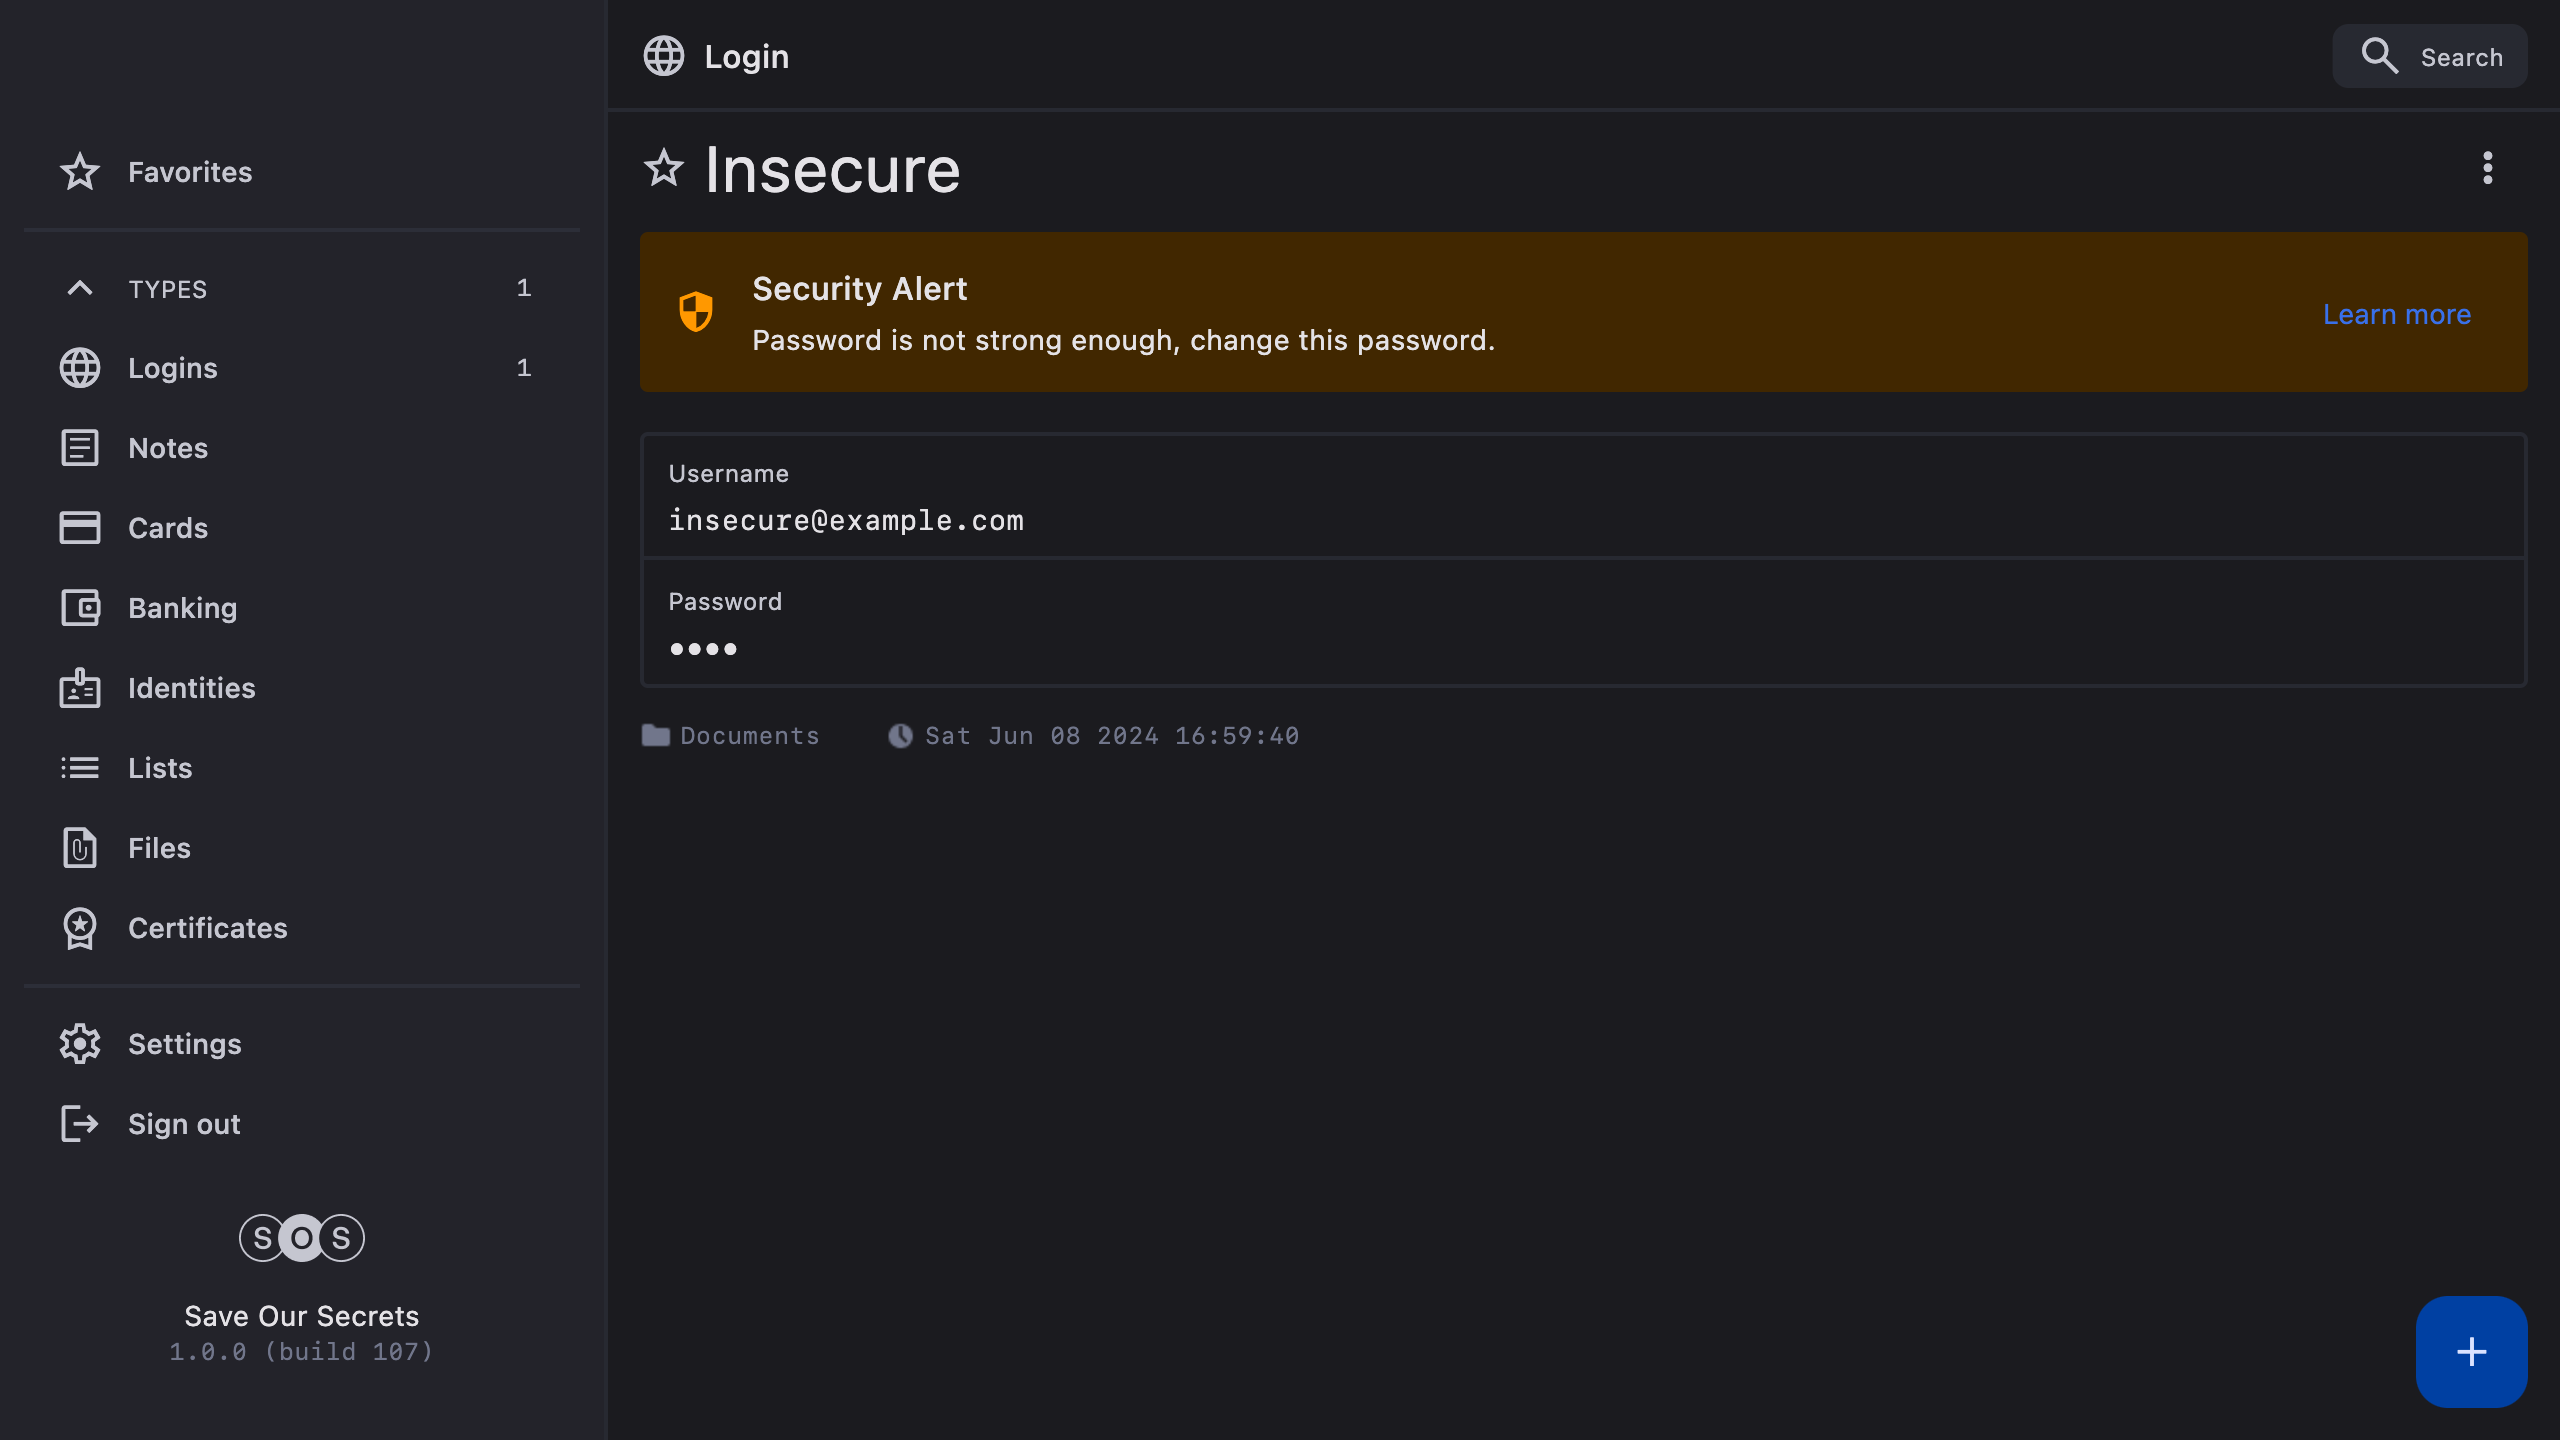The height and width of the screenshot is (1440, 2560).
Task: Click the masked Password field
Action: (704, 648)
